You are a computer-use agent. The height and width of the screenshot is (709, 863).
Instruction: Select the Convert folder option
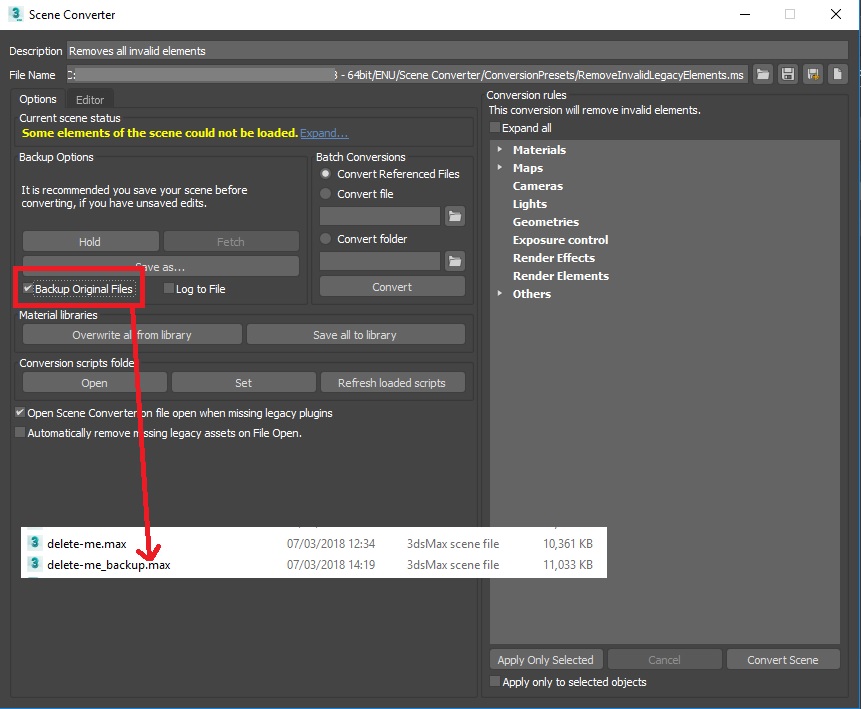325,238
